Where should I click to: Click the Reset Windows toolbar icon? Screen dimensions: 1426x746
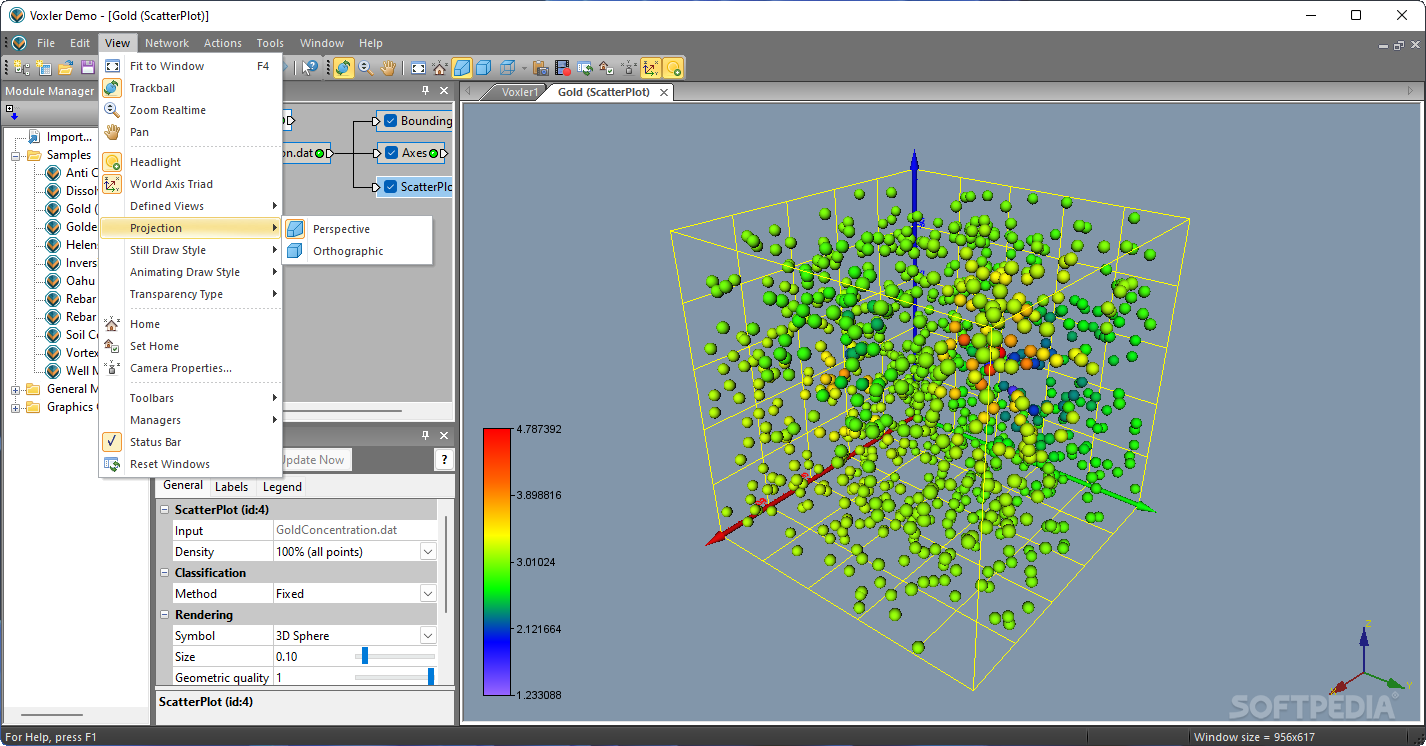584,68
